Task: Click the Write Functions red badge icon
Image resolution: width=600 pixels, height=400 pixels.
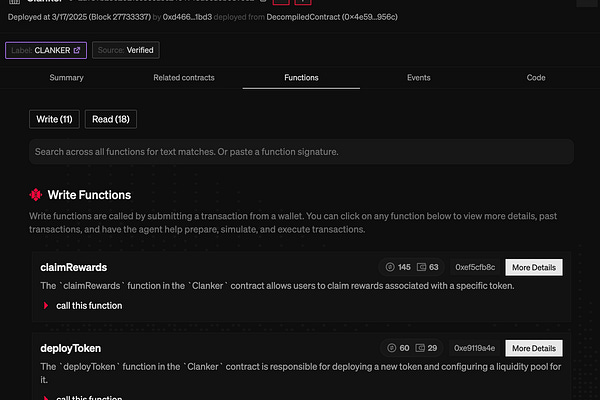Action: (x=36, y=195)
